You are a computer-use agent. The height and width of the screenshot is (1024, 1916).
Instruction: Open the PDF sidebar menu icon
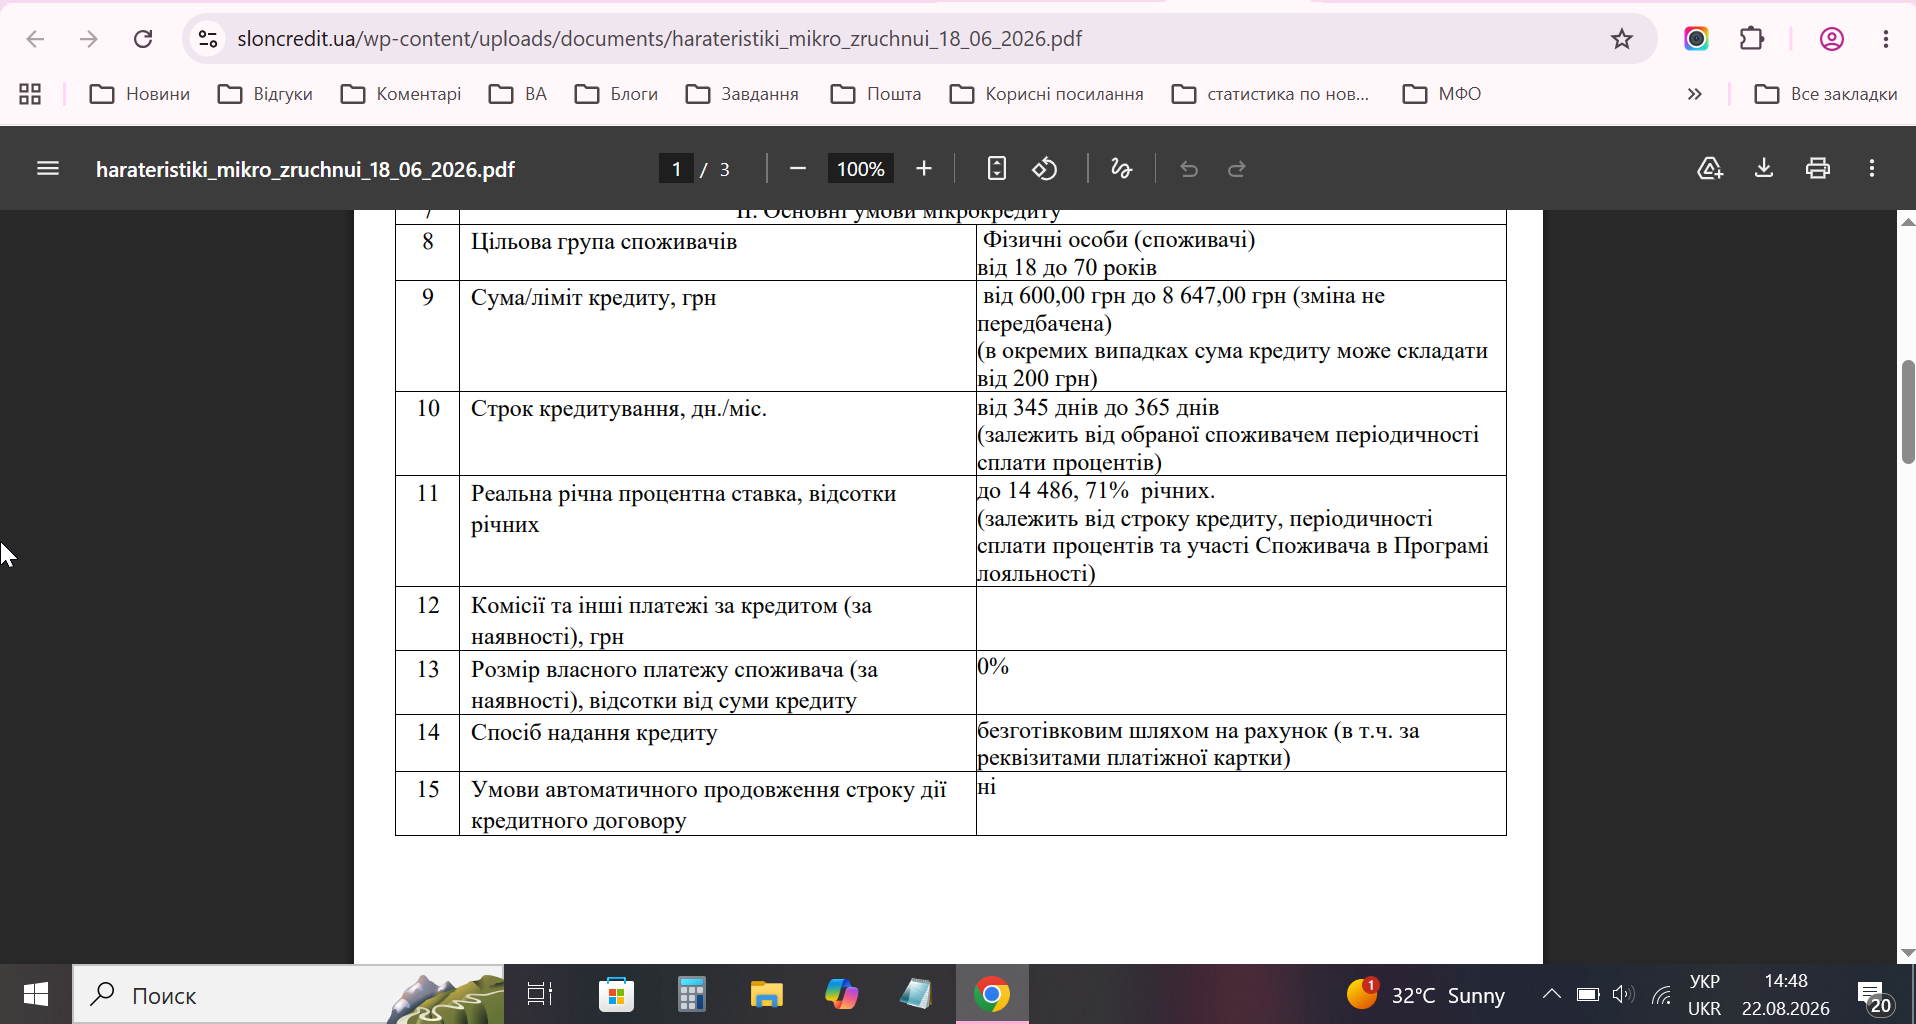48,169
